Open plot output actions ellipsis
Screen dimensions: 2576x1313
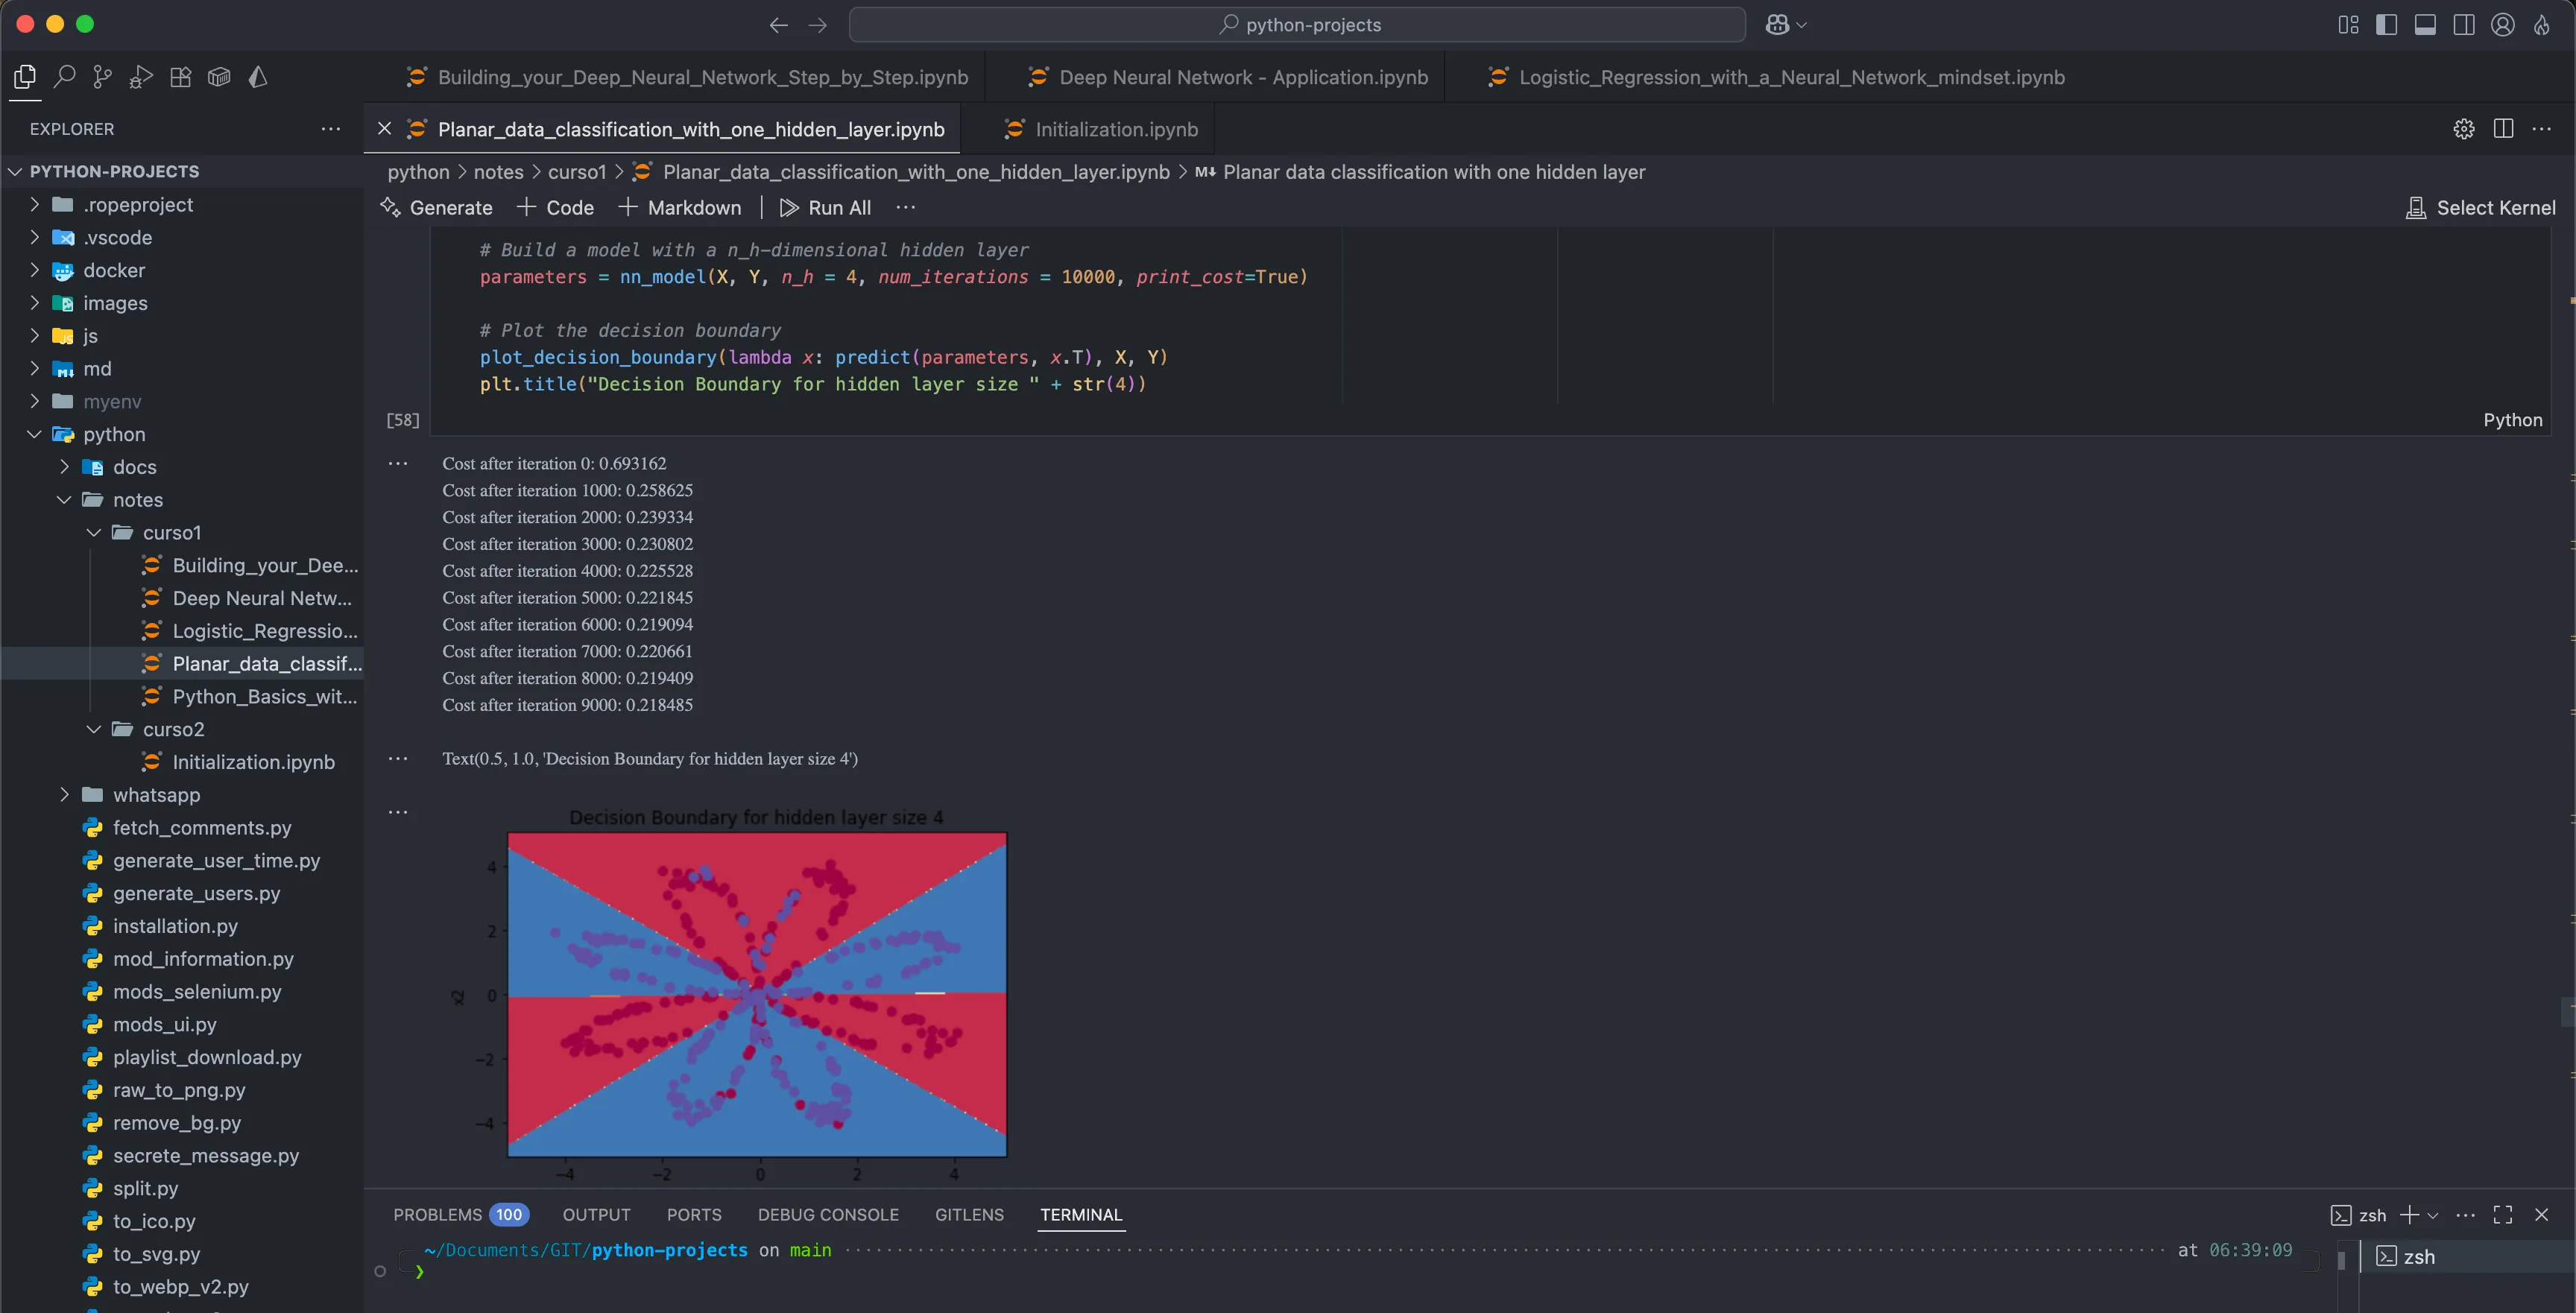398,812
